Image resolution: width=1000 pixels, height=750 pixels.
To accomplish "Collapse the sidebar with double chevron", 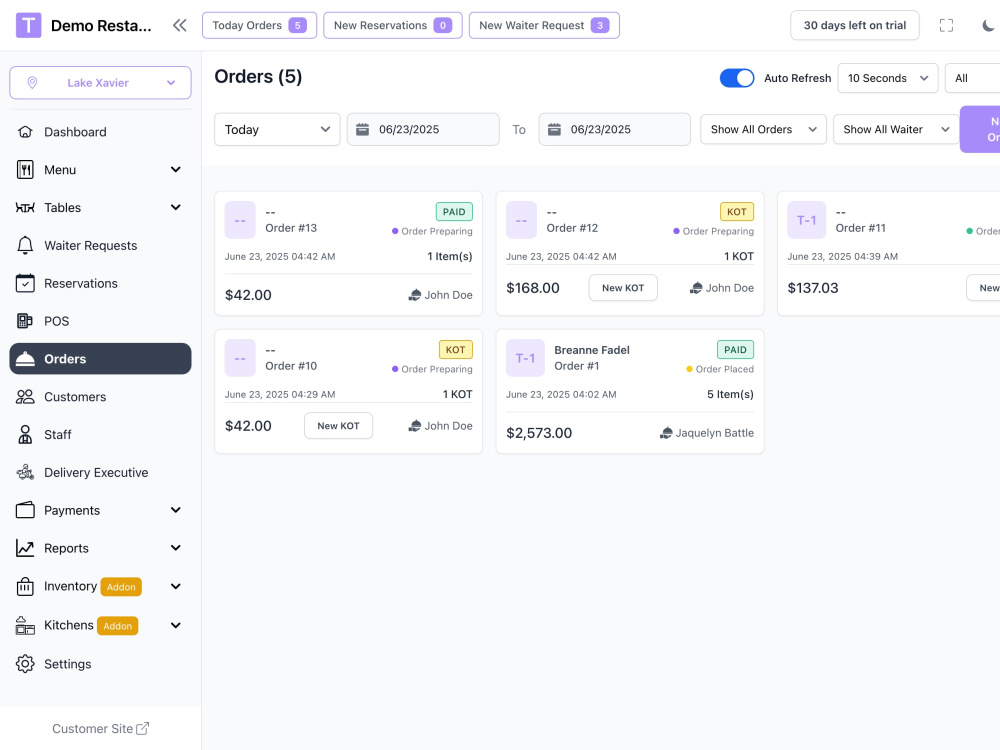I will (180, 26).
